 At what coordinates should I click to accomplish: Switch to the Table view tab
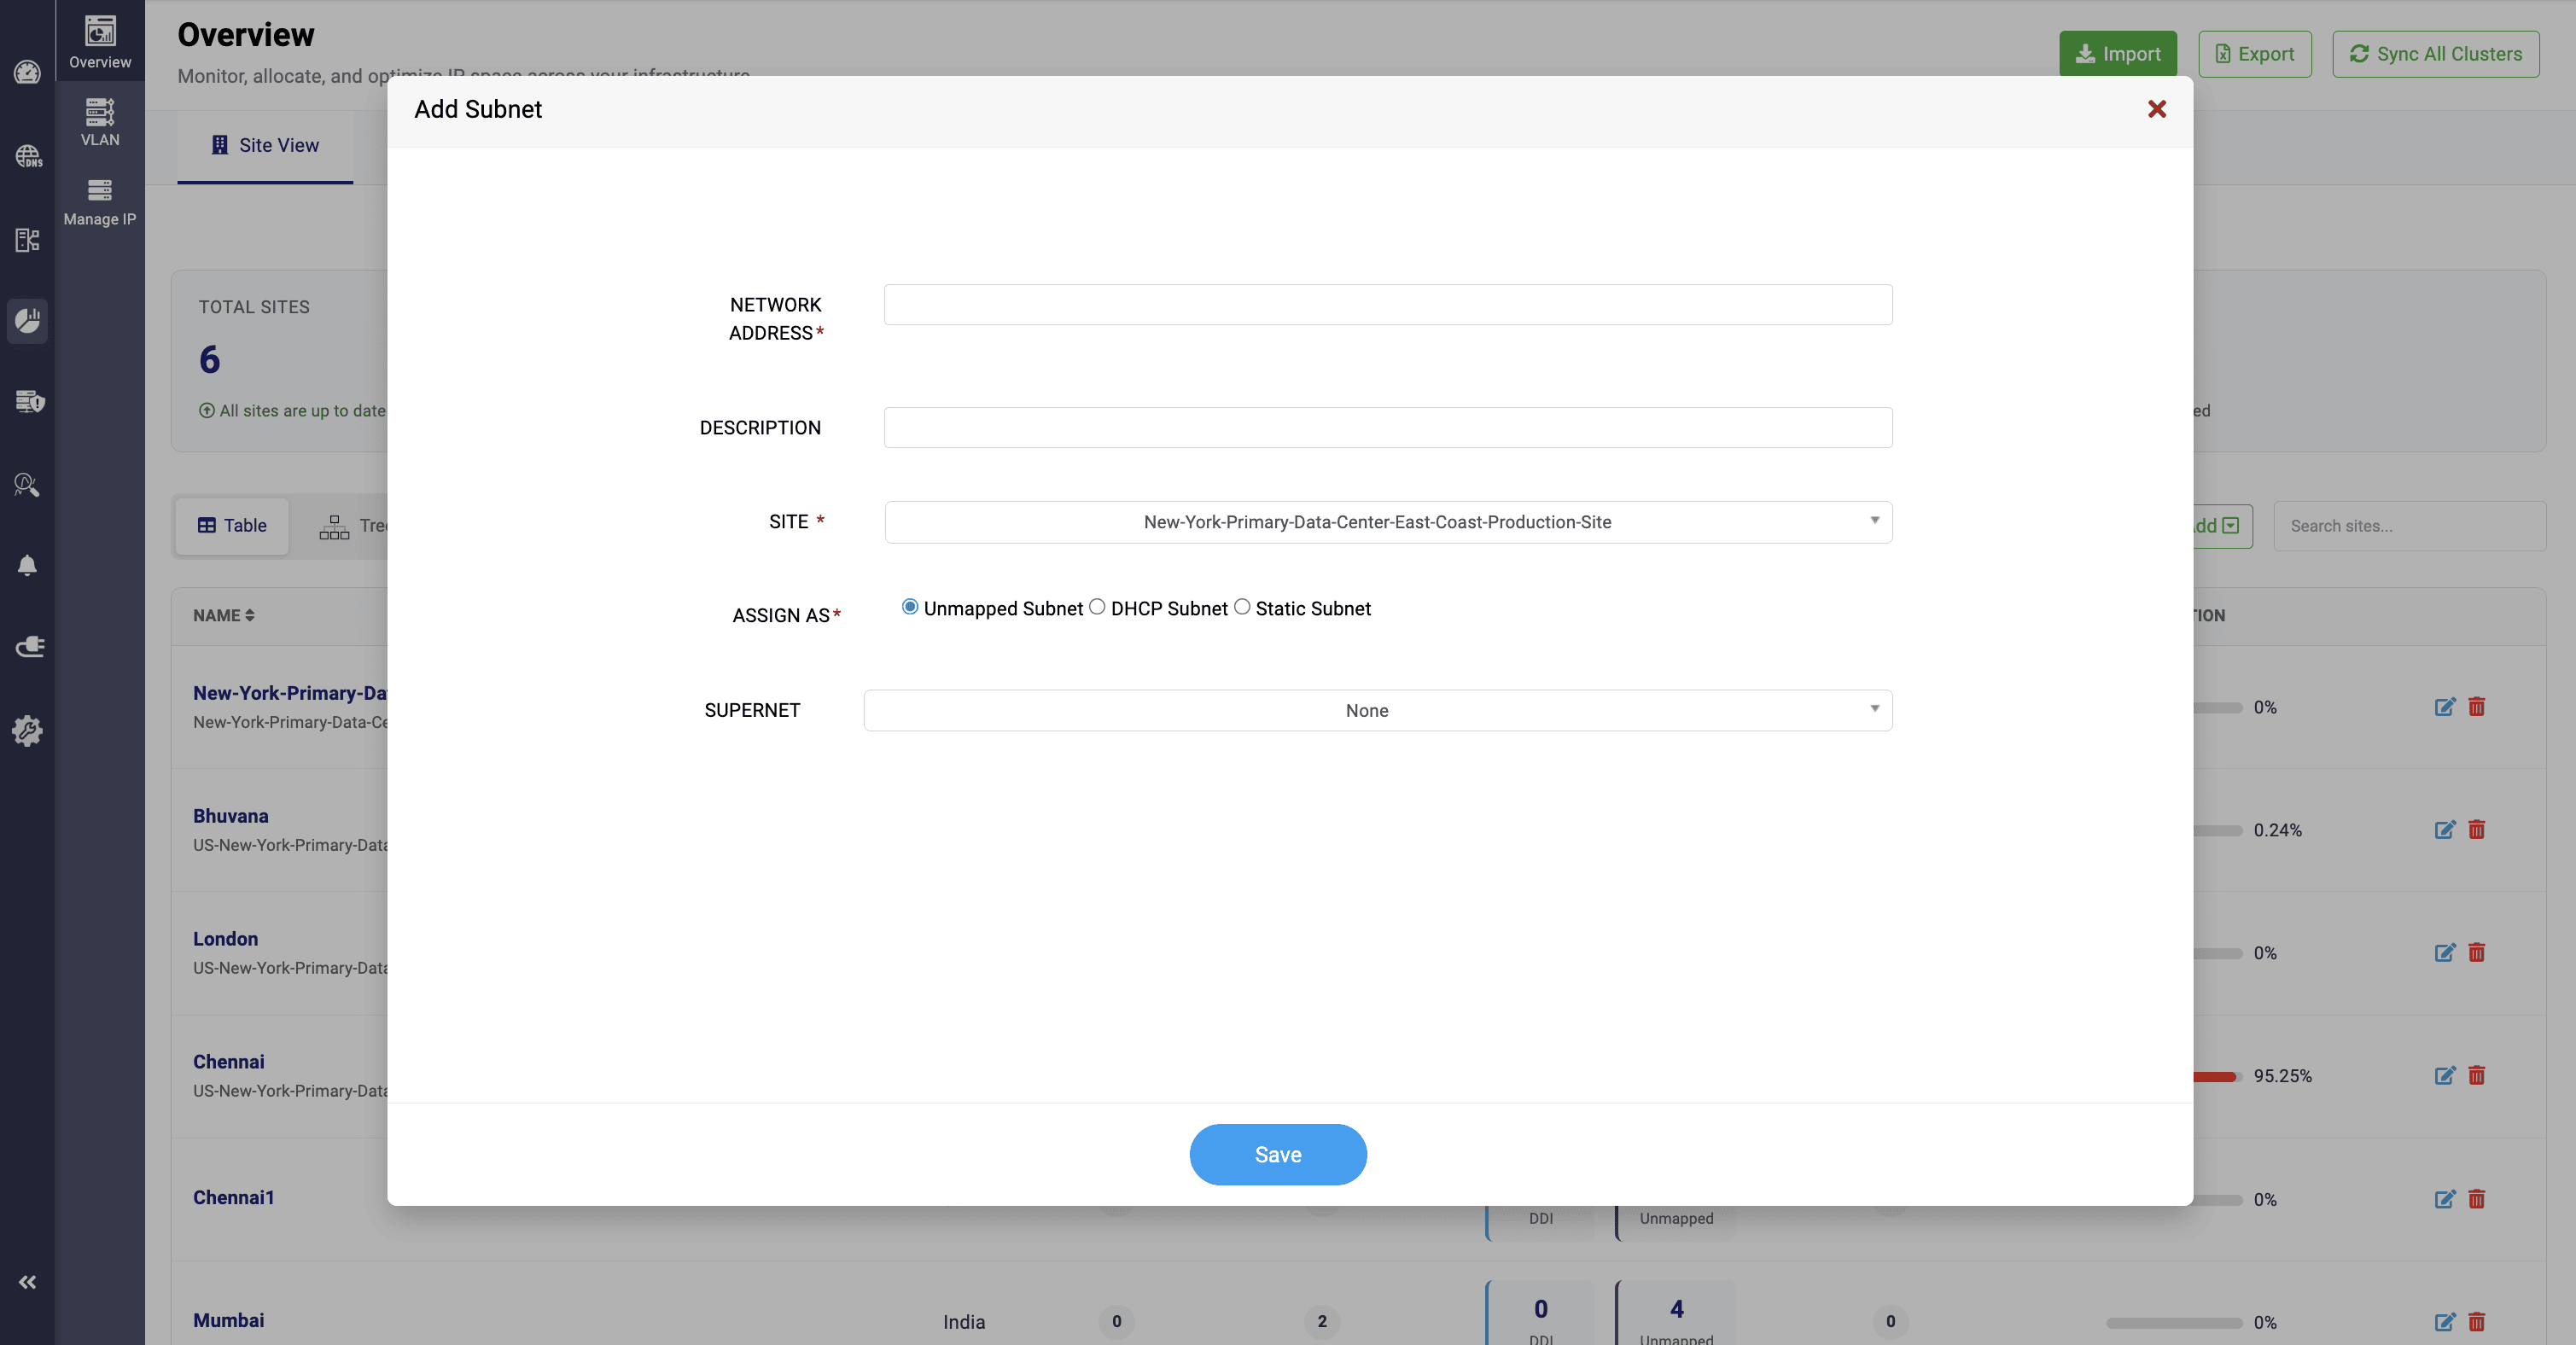pyautogui.click(x=232, y=526)
